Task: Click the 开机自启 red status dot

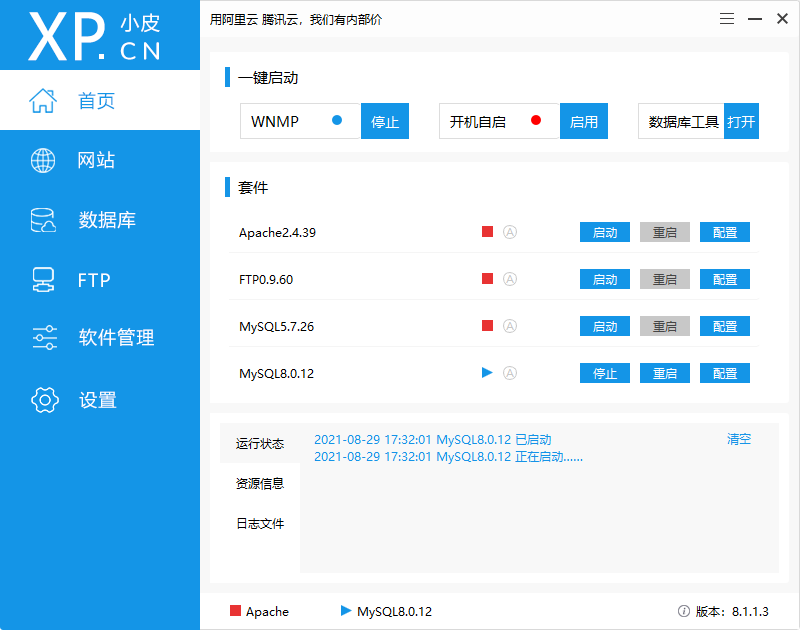Action: [536, 120]
